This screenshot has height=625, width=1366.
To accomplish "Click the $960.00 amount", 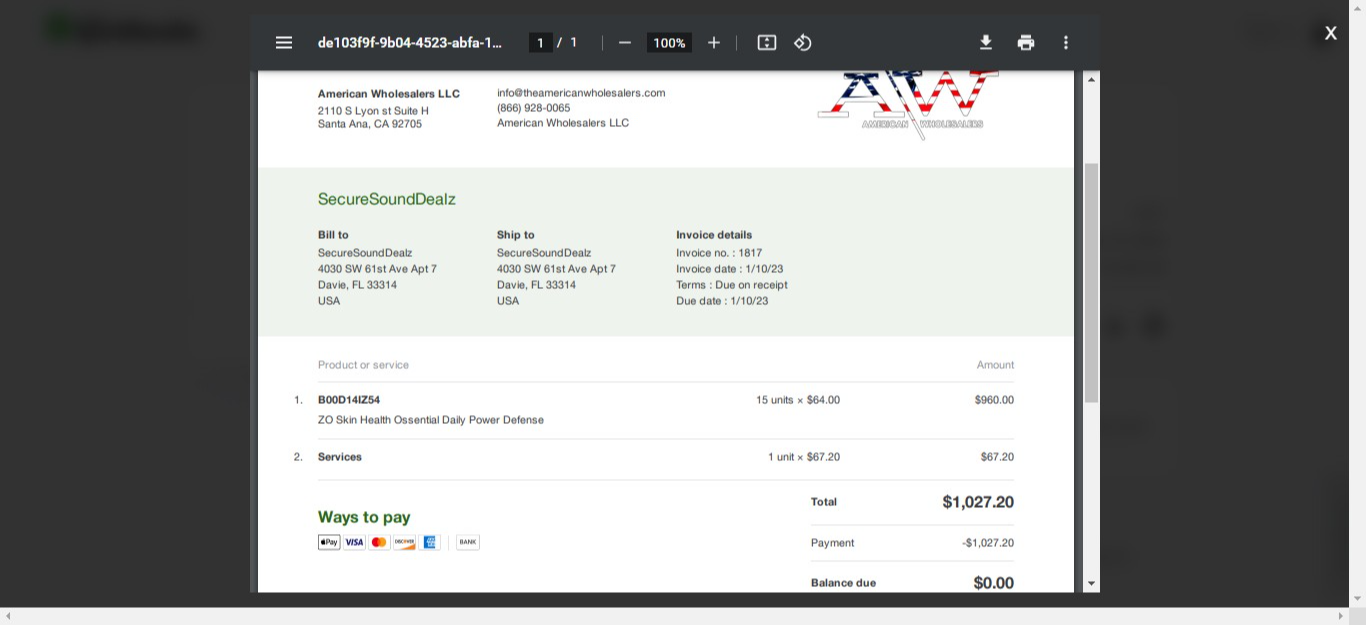I will [994, 400].
